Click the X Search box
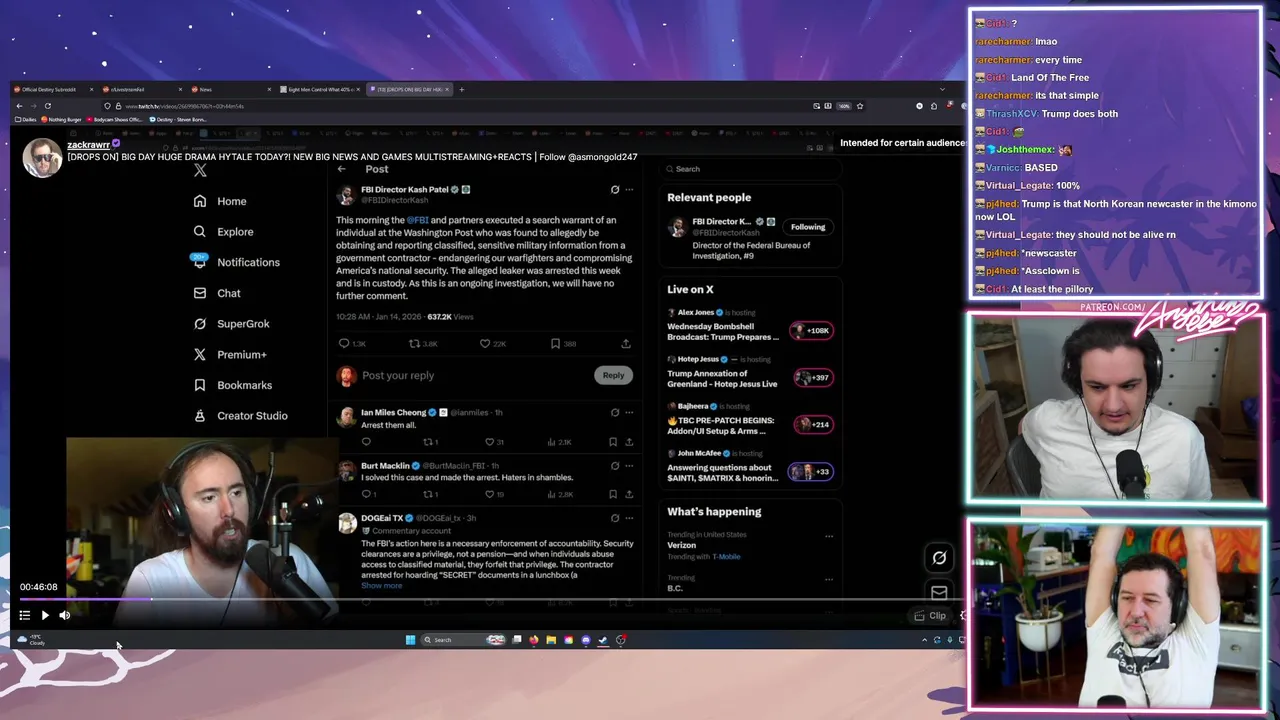 pos(749,169)
